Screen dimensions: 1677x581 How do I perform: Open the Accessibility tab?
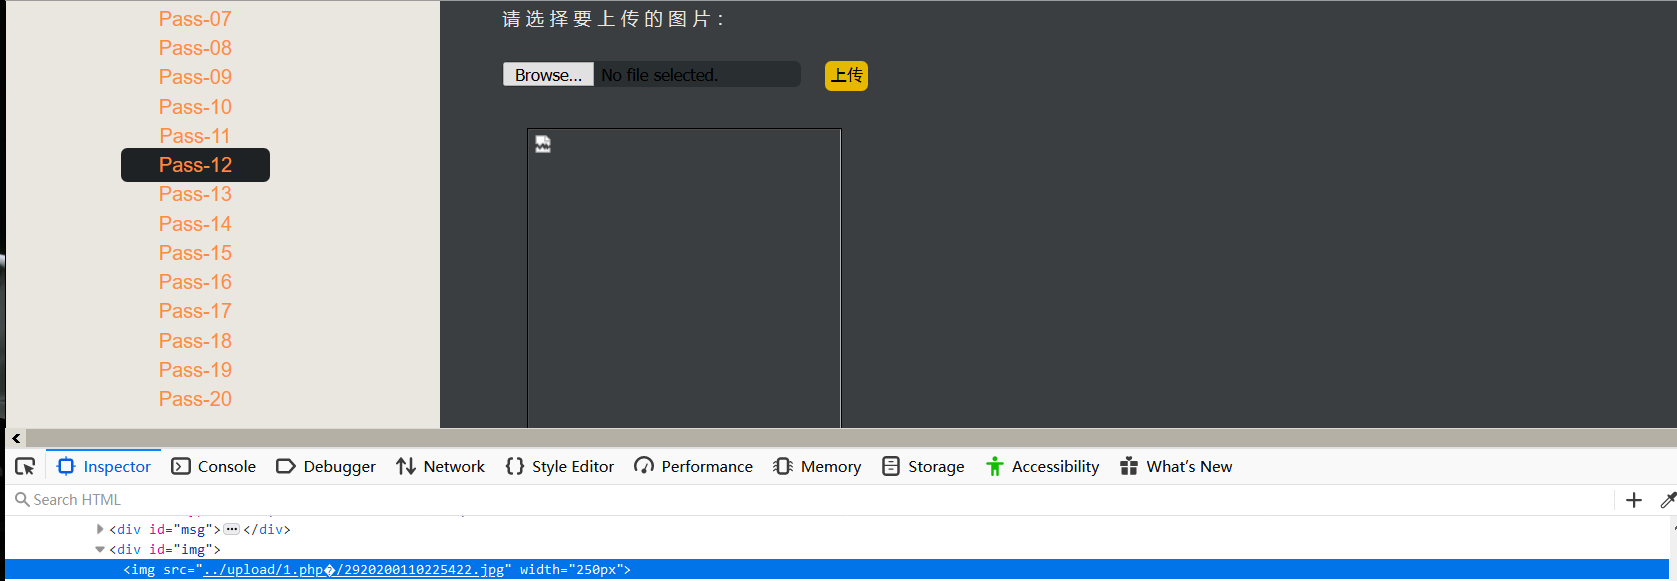tap(1042, 466)
